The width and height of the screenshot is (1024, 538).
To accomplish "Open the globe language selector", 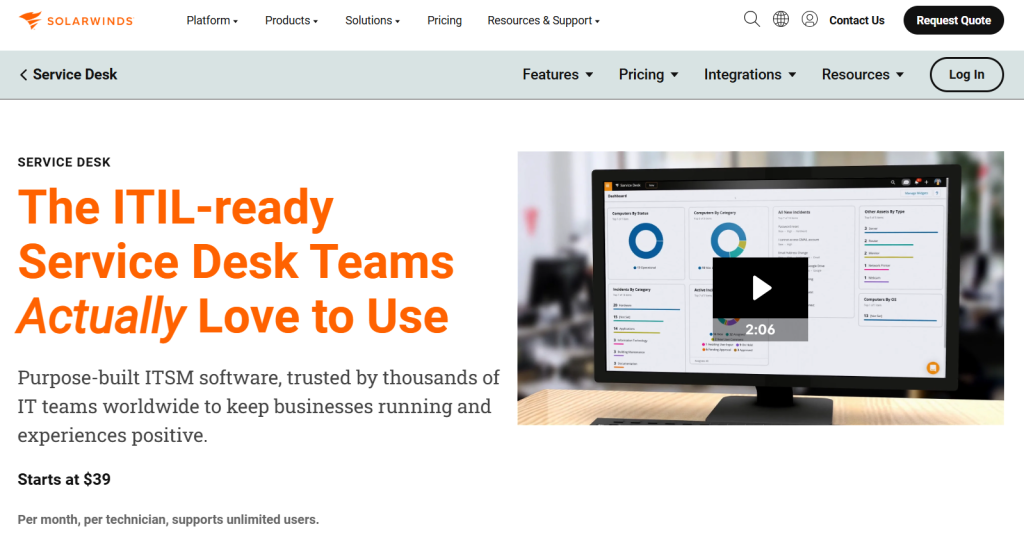I will coord(780,20).
